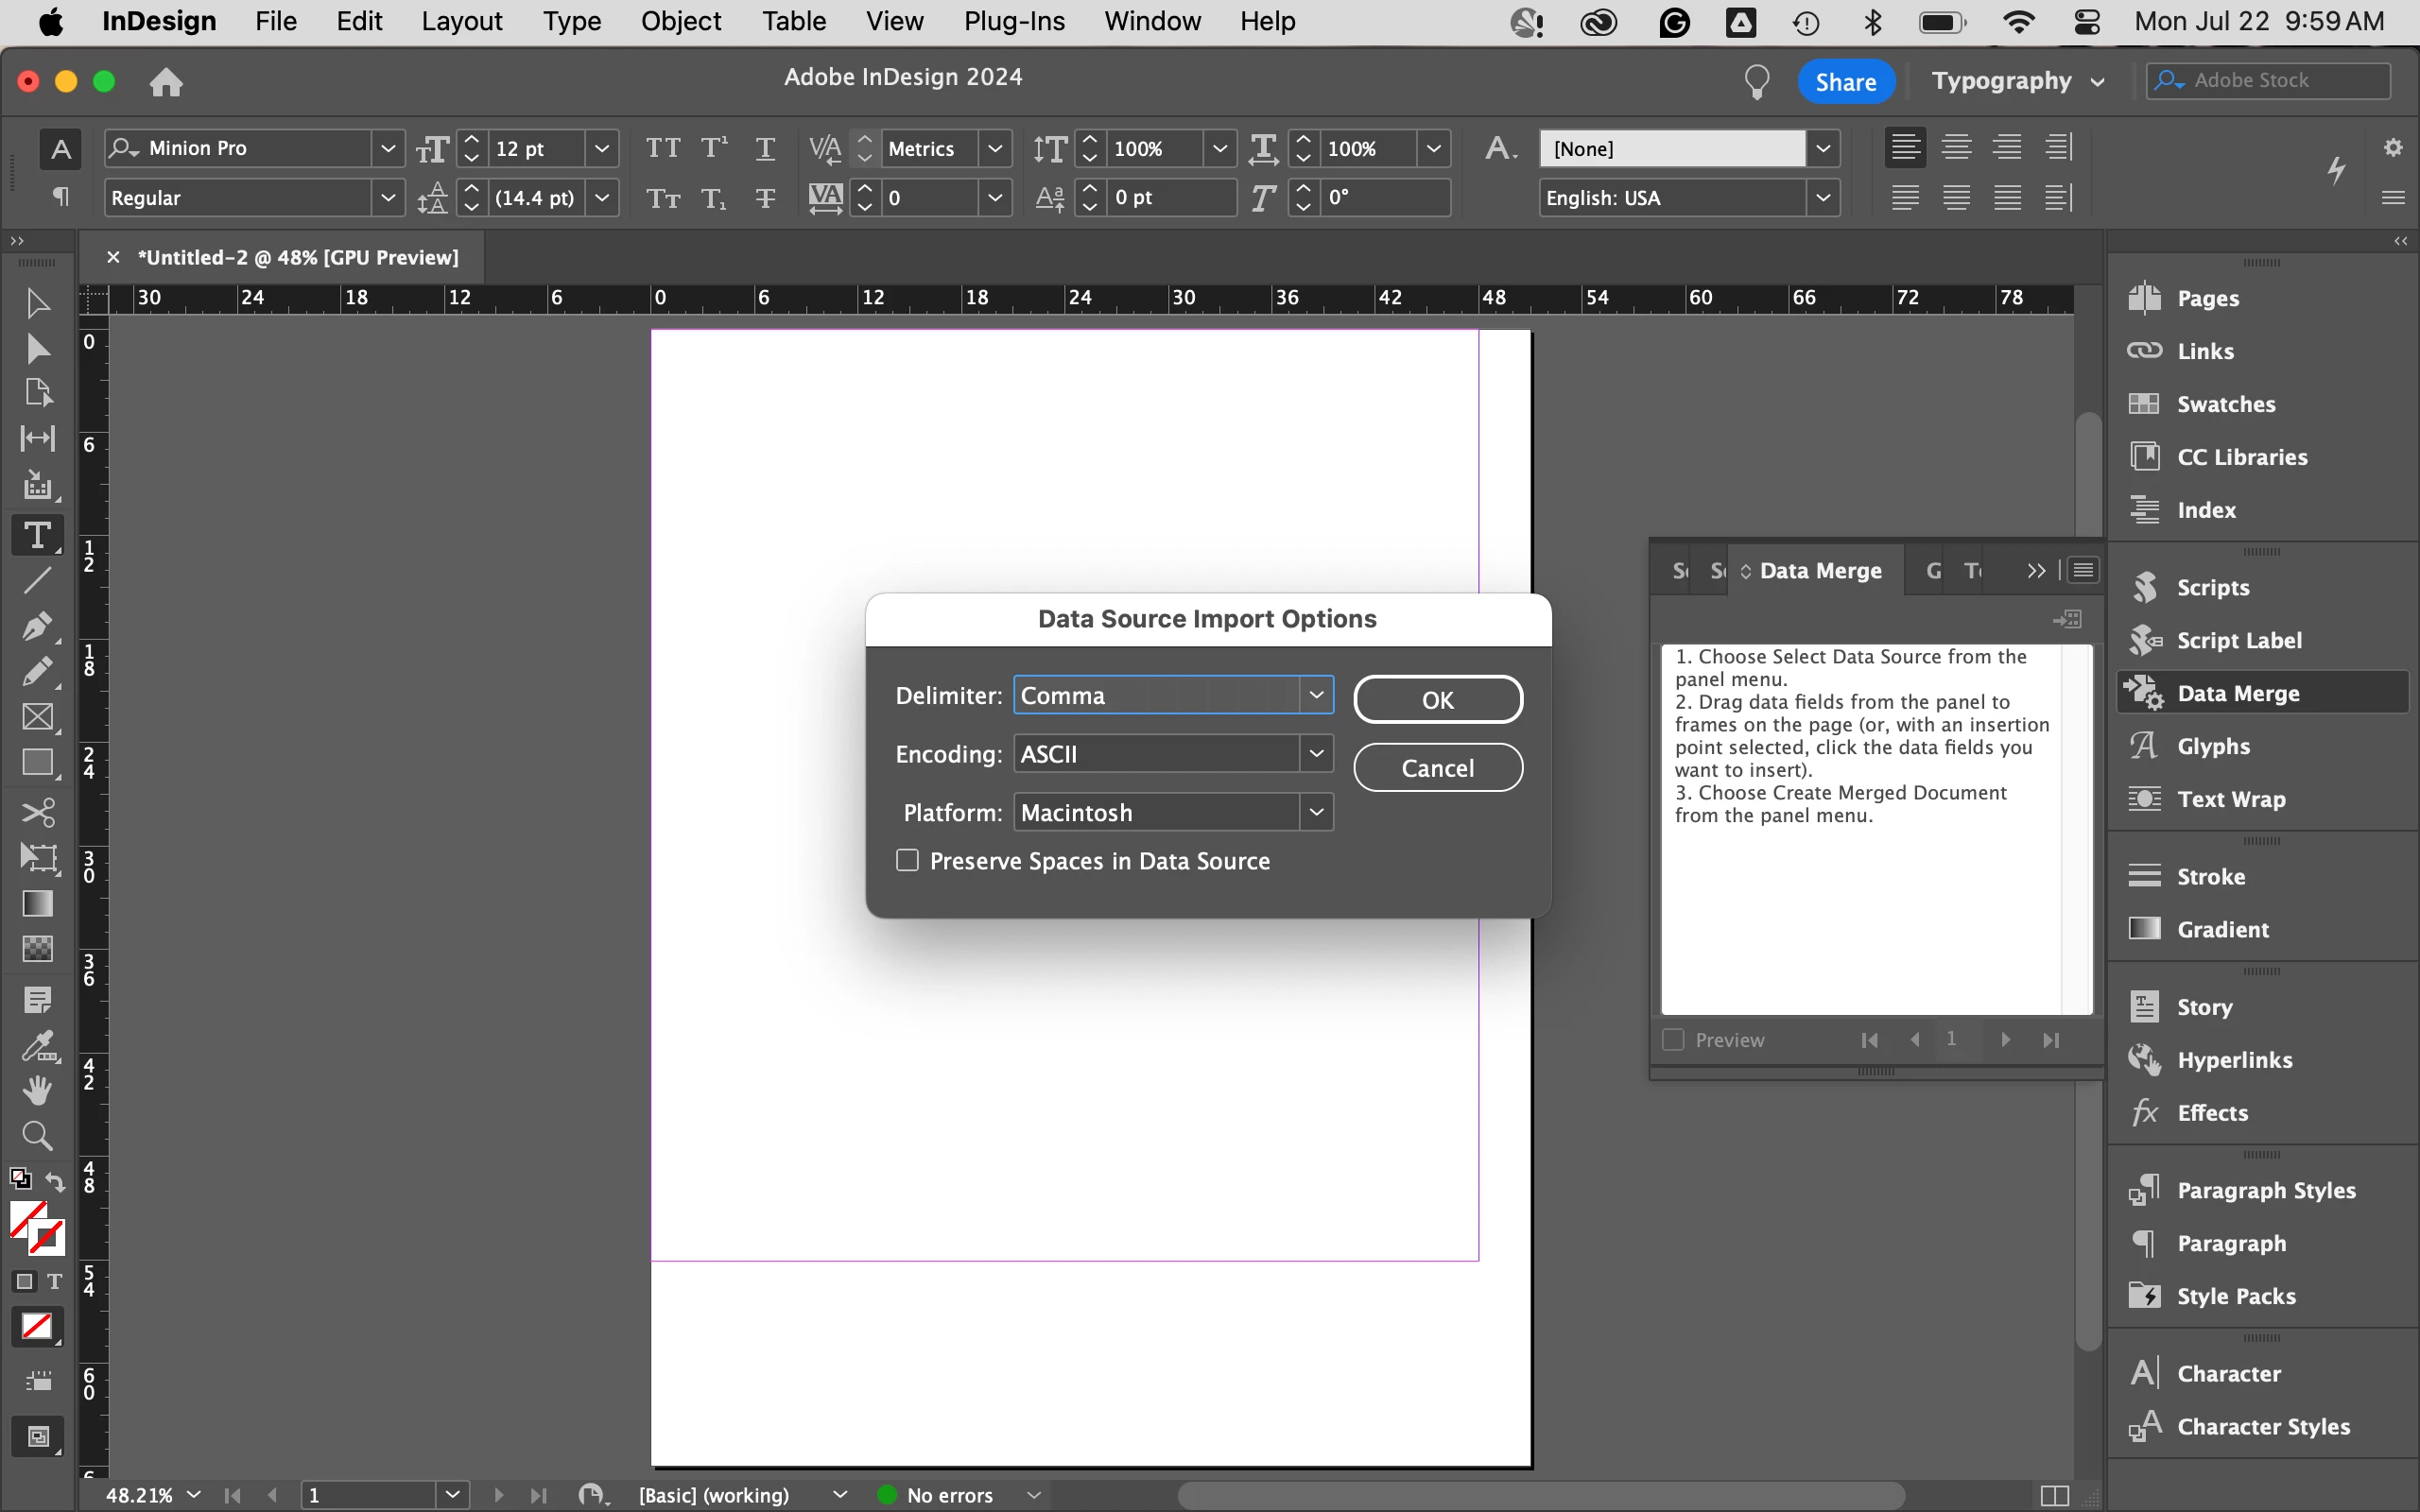Enable Preserve Spaces in Data Source
This screenshot has width=2420, height=1512.
(x=907, y=861)
